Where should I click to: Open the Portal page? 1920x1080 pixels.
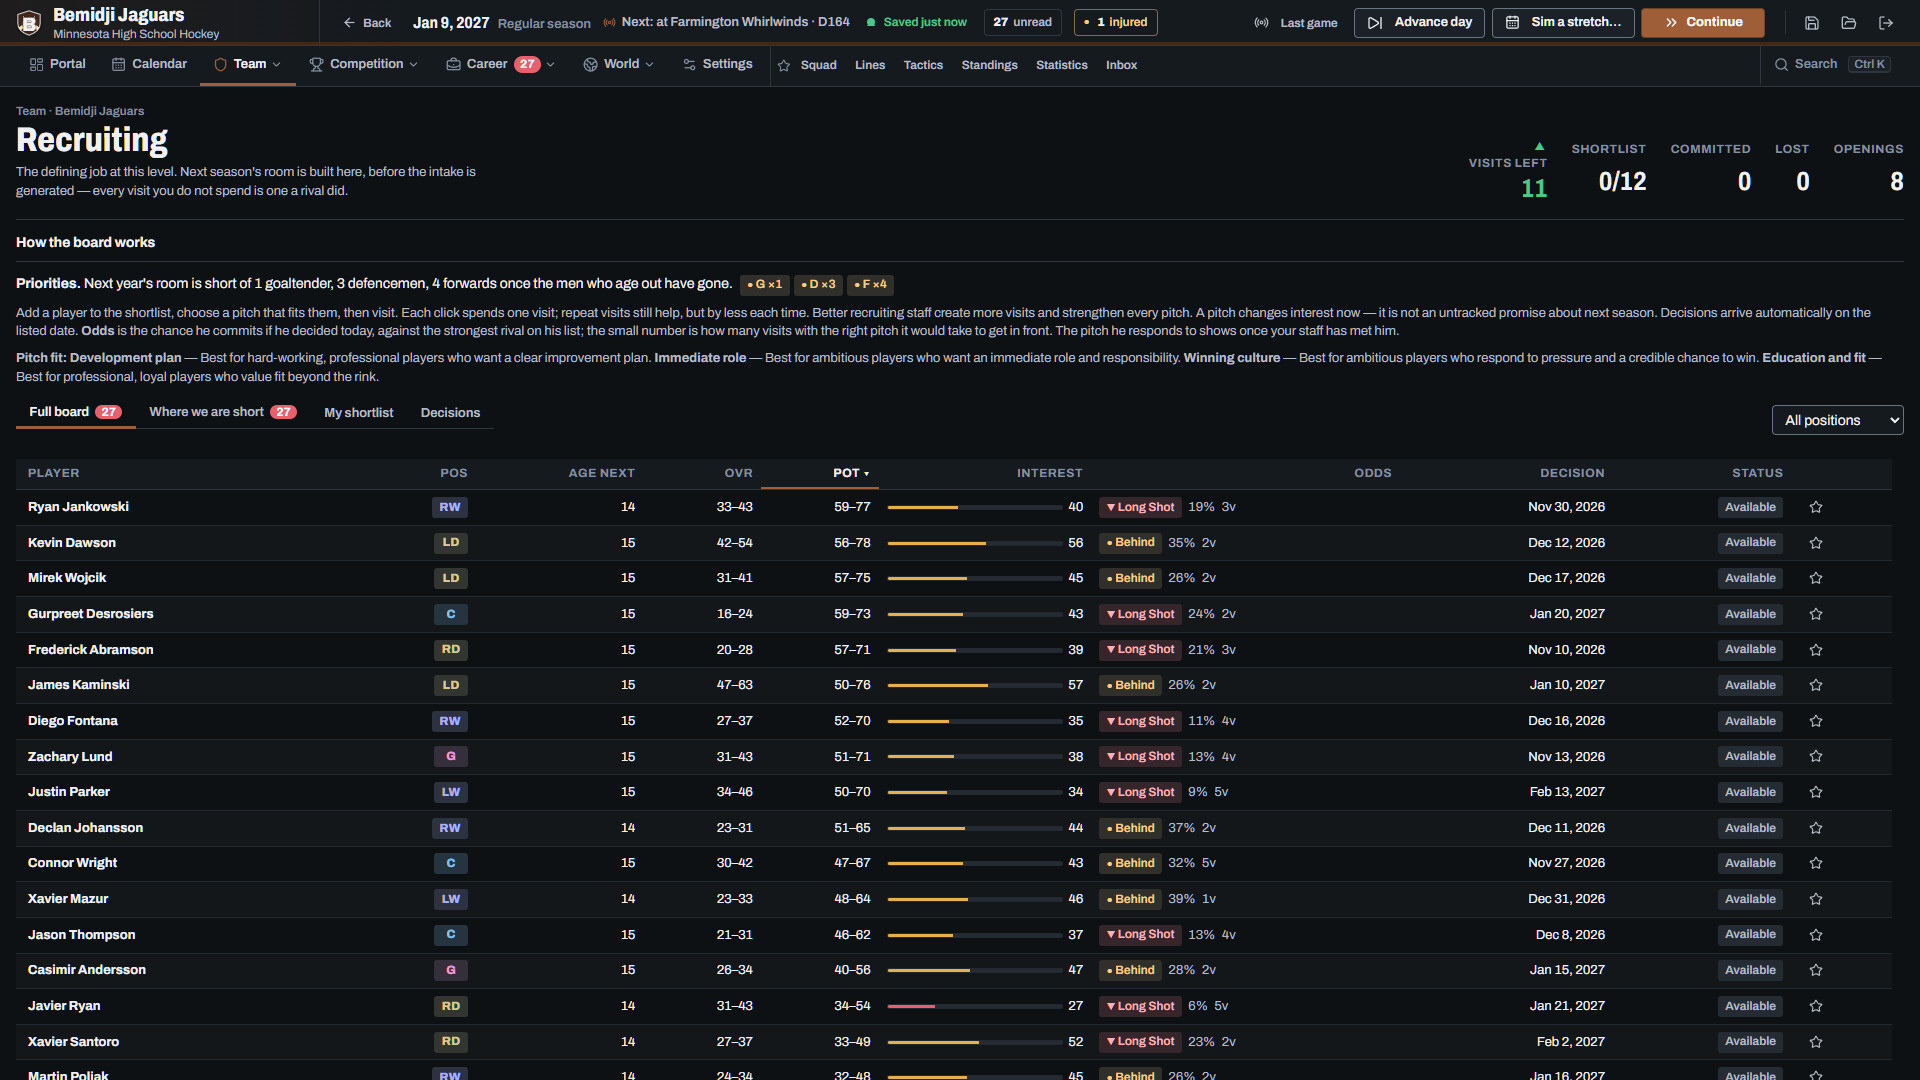[58, 64]
